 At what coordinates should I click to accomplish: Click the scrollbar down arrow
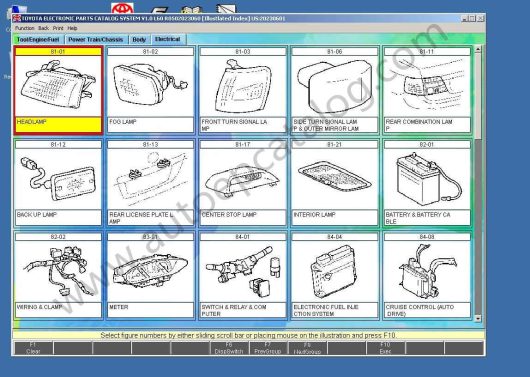(x=478, y=318)
